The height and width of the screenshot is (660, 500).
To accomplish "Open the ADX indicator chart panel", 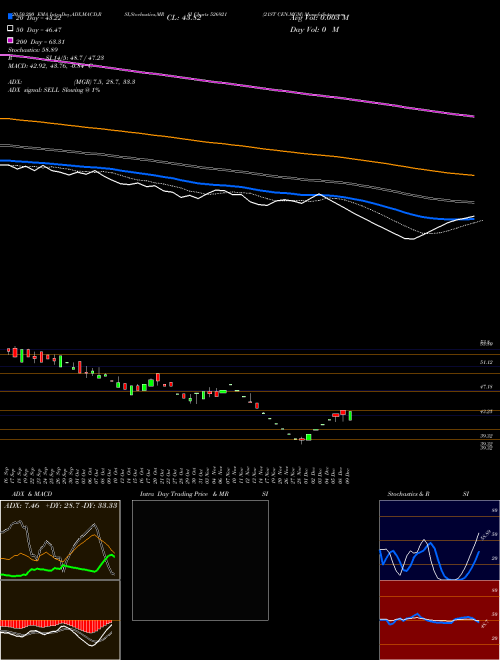I will 60,540.
